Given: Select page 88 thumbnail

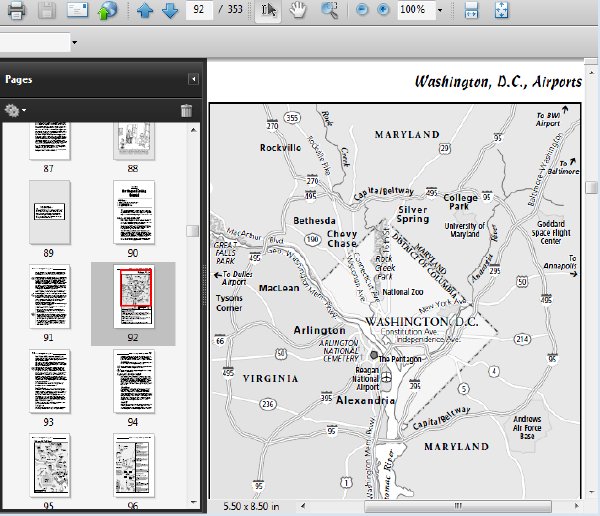Looking at the screenshot, I should 134,140.
